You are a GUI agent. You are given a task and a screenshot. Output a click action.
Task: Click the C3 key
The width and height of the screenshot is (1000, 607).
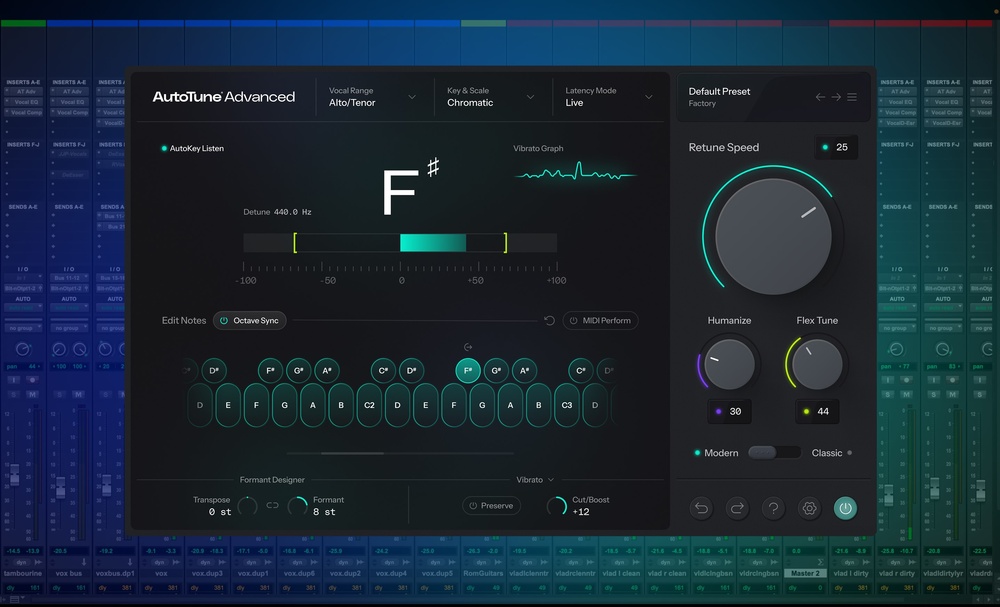point(567,405)
